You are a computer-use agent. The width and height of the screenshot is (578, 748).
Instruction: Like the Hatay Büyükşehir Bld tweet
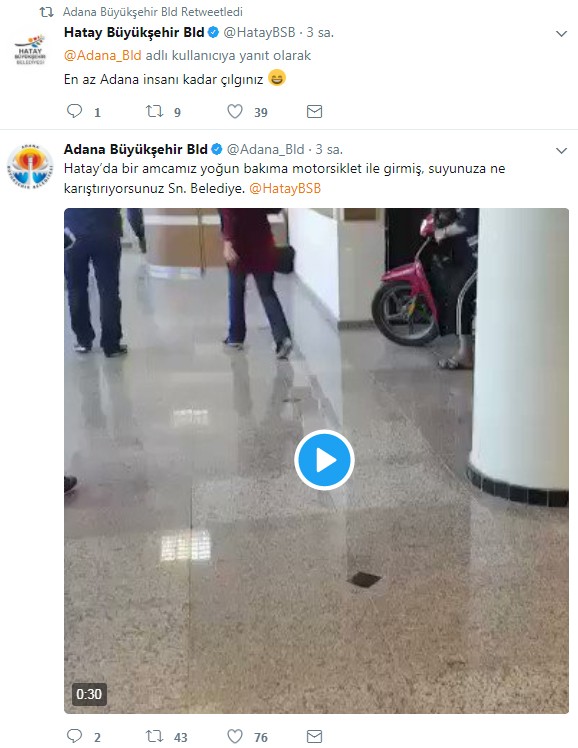pyautogui.click(x=235, y=111)
